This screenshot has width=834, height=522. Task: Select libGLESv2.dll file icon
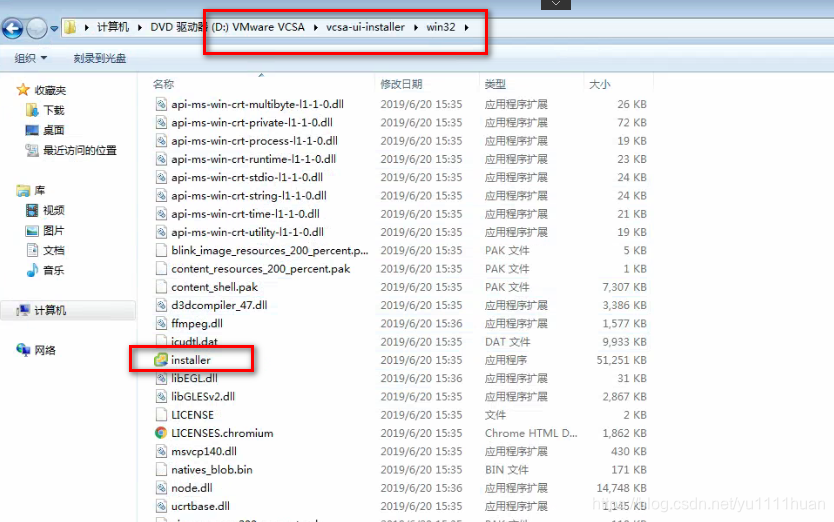[161, 396]
